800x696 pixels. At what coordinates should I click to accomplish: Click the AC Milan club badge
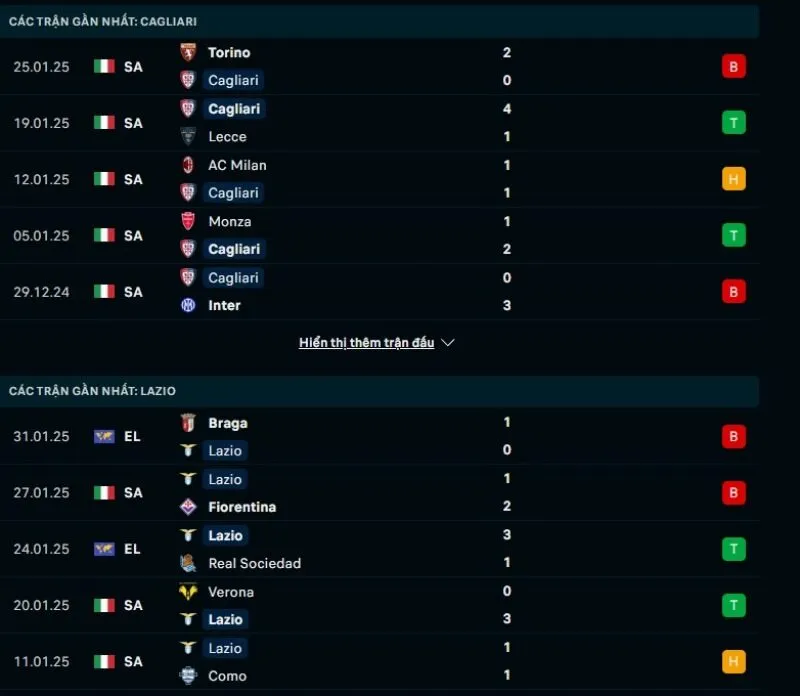(188, 165)
